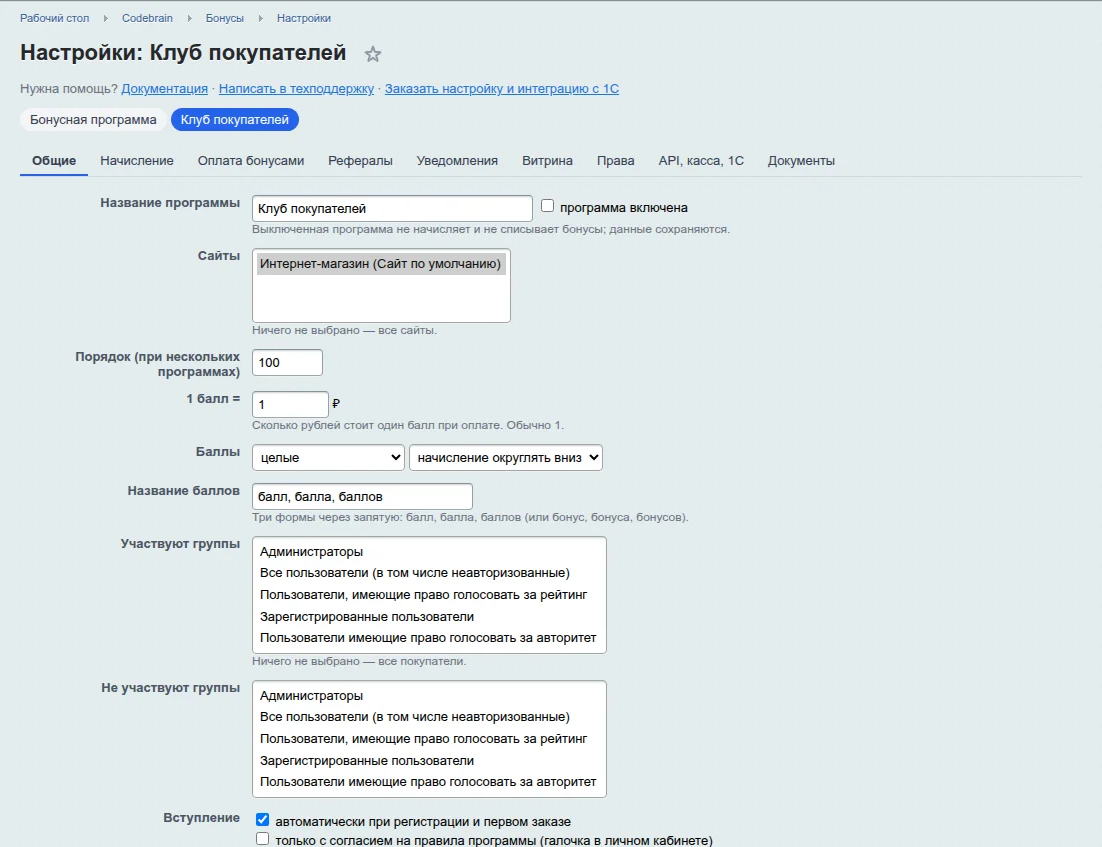
Task: Open the Документация link
Action: (x=164, y=89)
